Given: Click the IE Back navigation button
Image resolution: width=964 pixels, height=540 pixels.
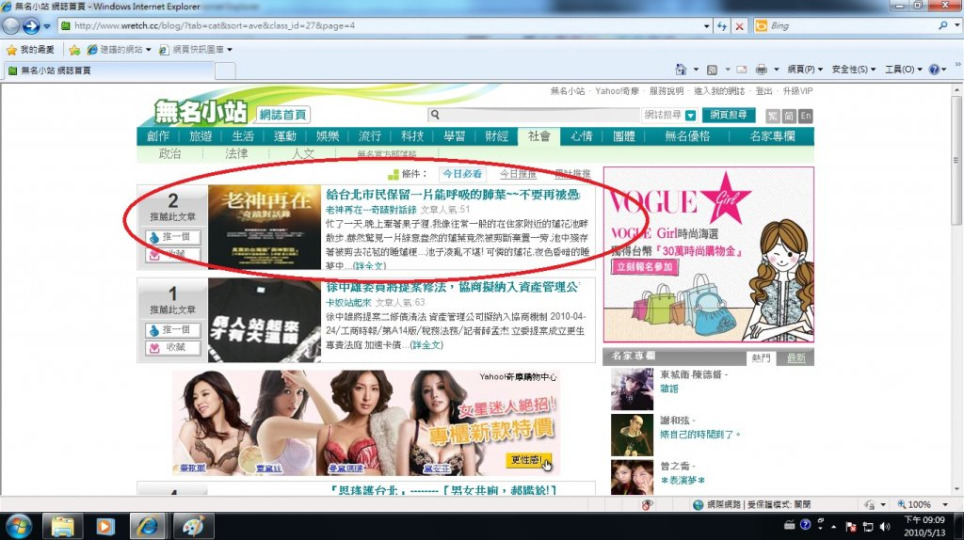Looking at the screenshot, I should [x=12, y=25].
